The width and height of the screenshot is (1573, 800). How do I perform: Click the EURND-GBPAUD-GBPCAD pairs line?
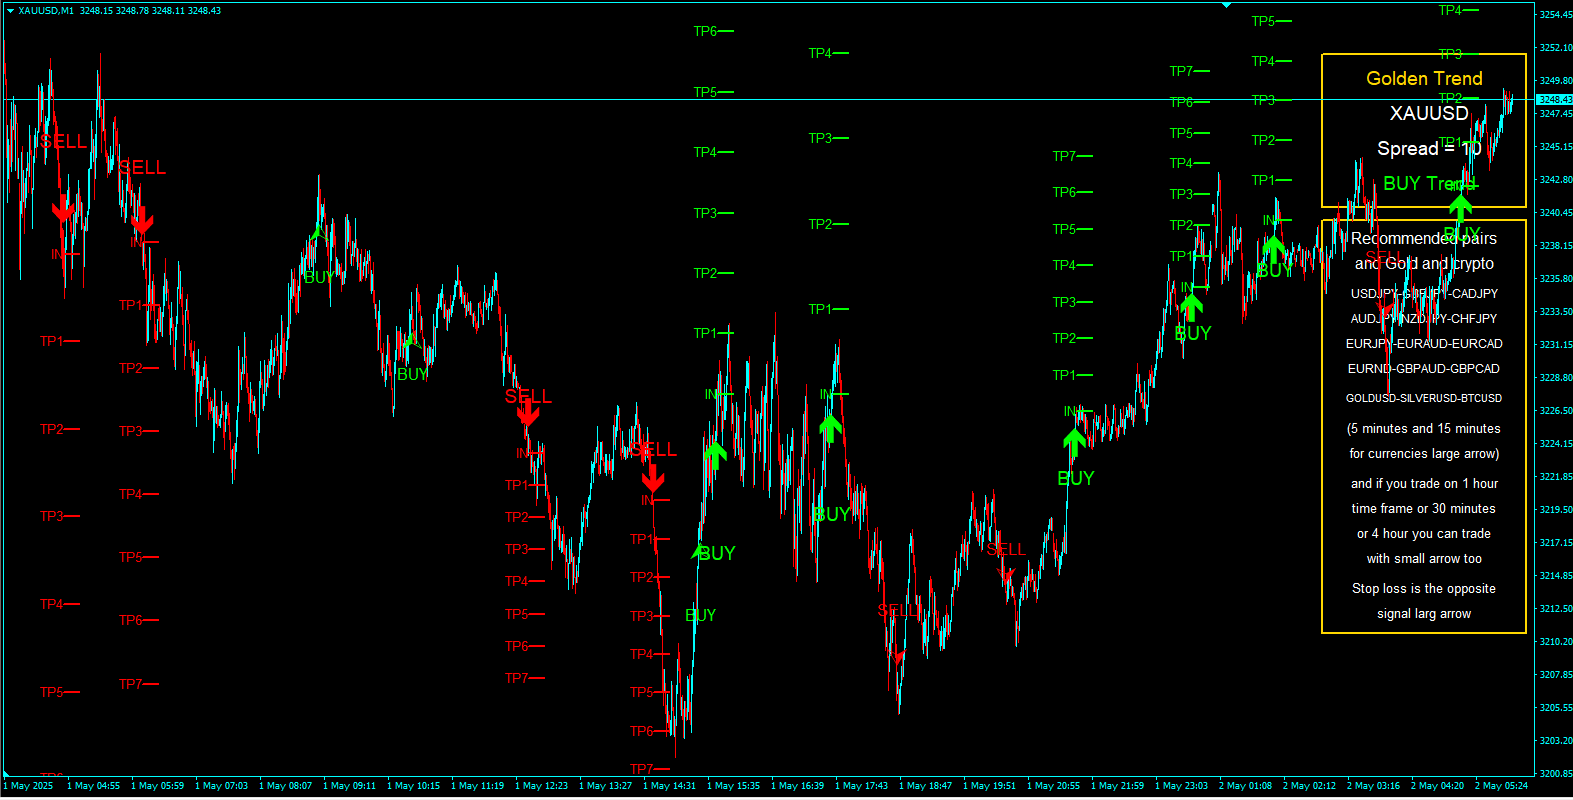tap(1424, 368)
